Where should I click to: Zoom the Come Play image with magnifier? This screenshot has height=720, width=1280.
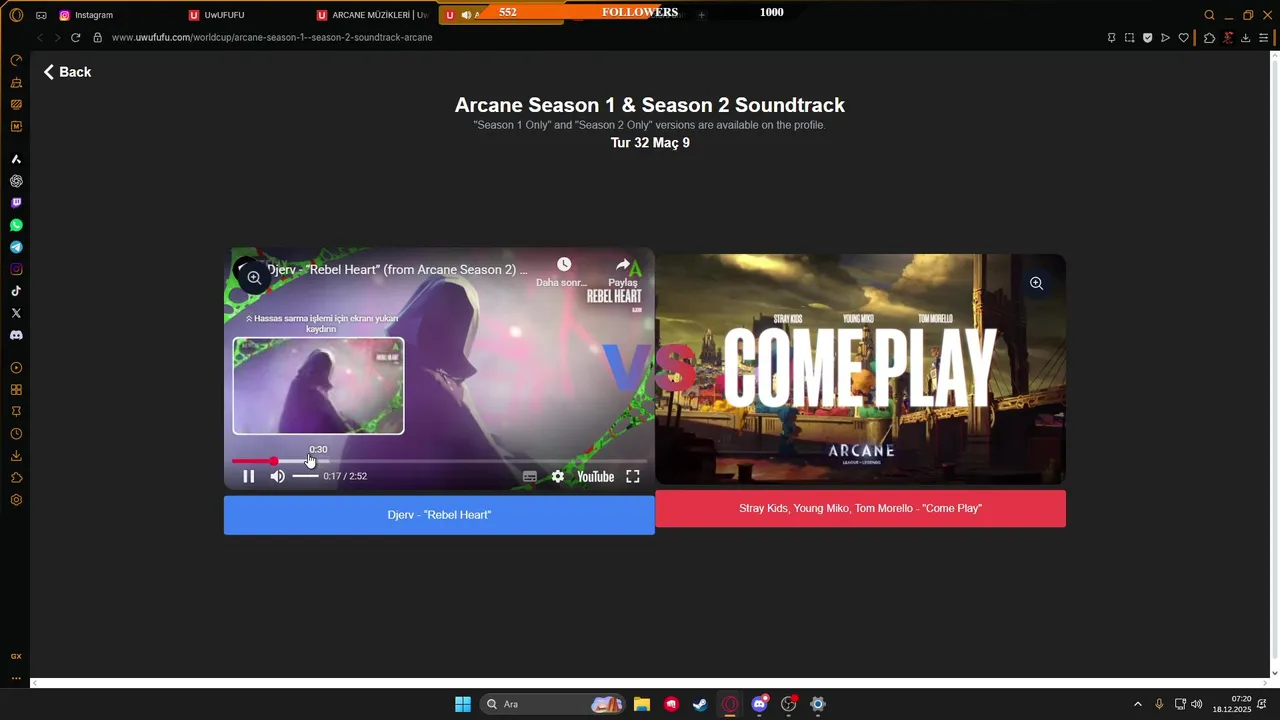point(1037,284)
